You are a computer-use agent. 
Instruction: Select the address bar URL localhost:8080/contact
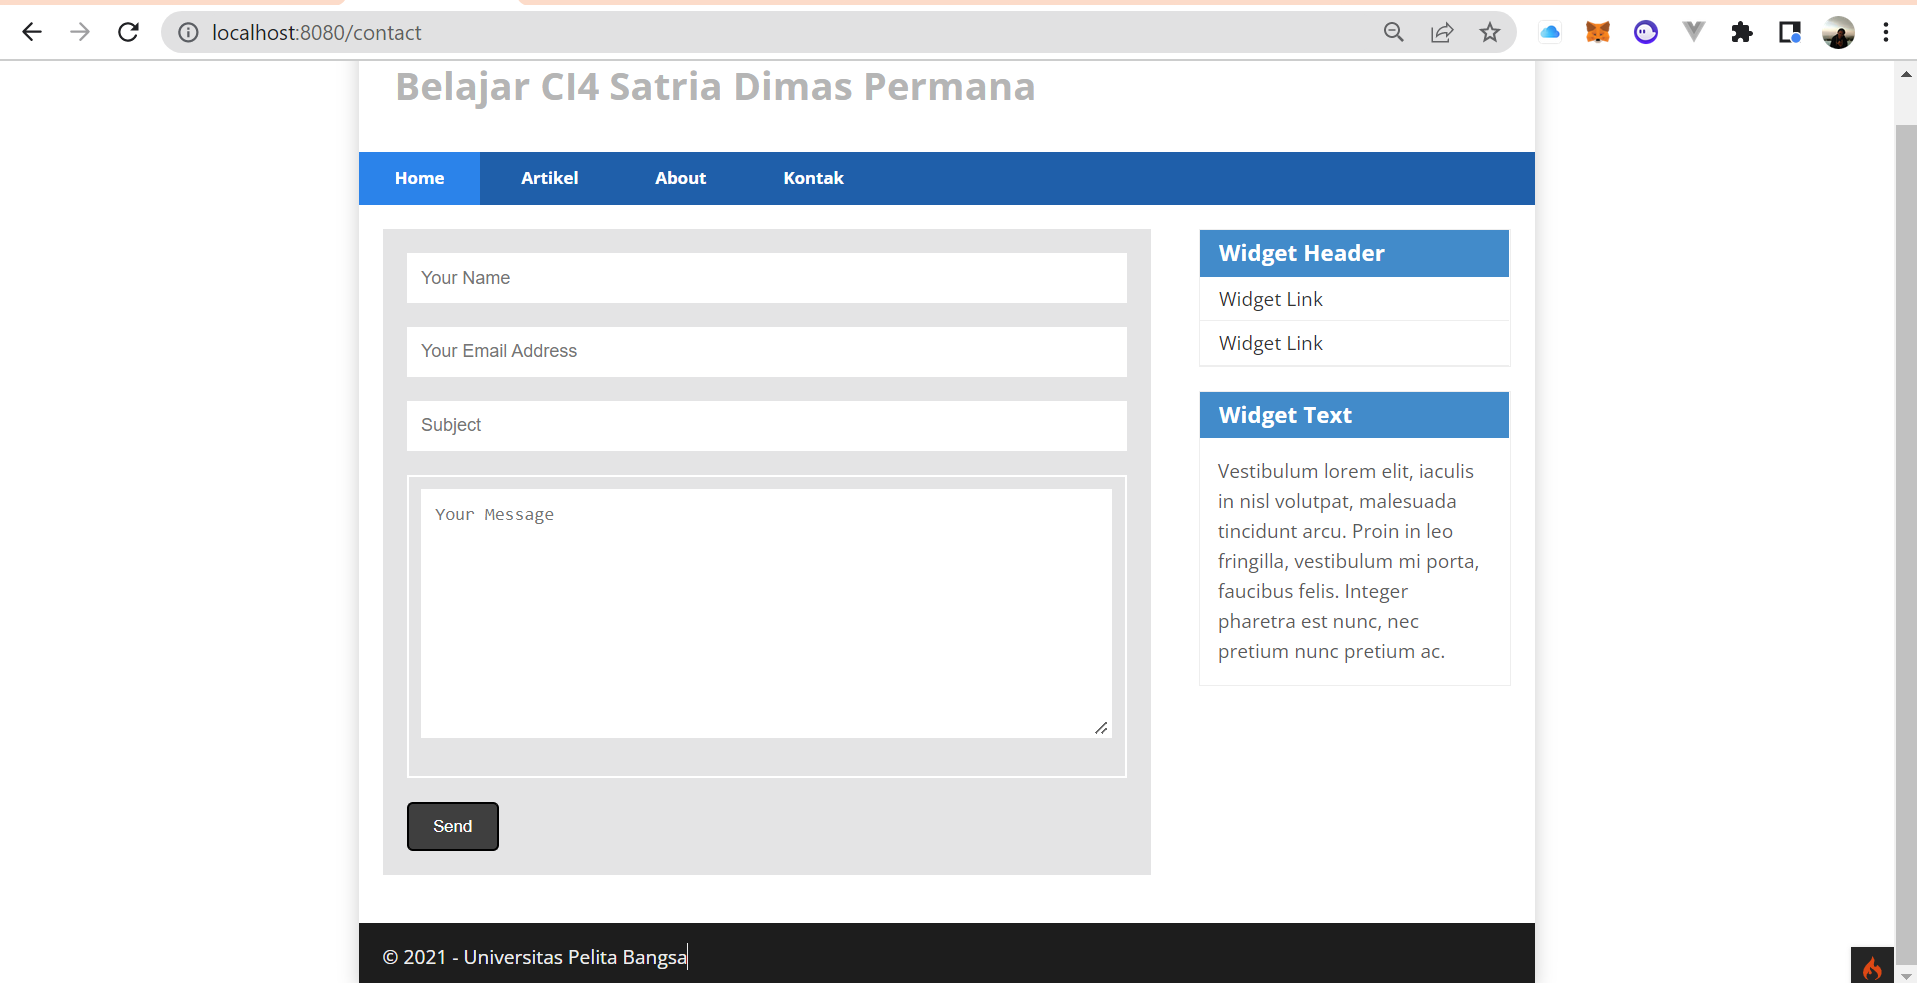[316, 33]
